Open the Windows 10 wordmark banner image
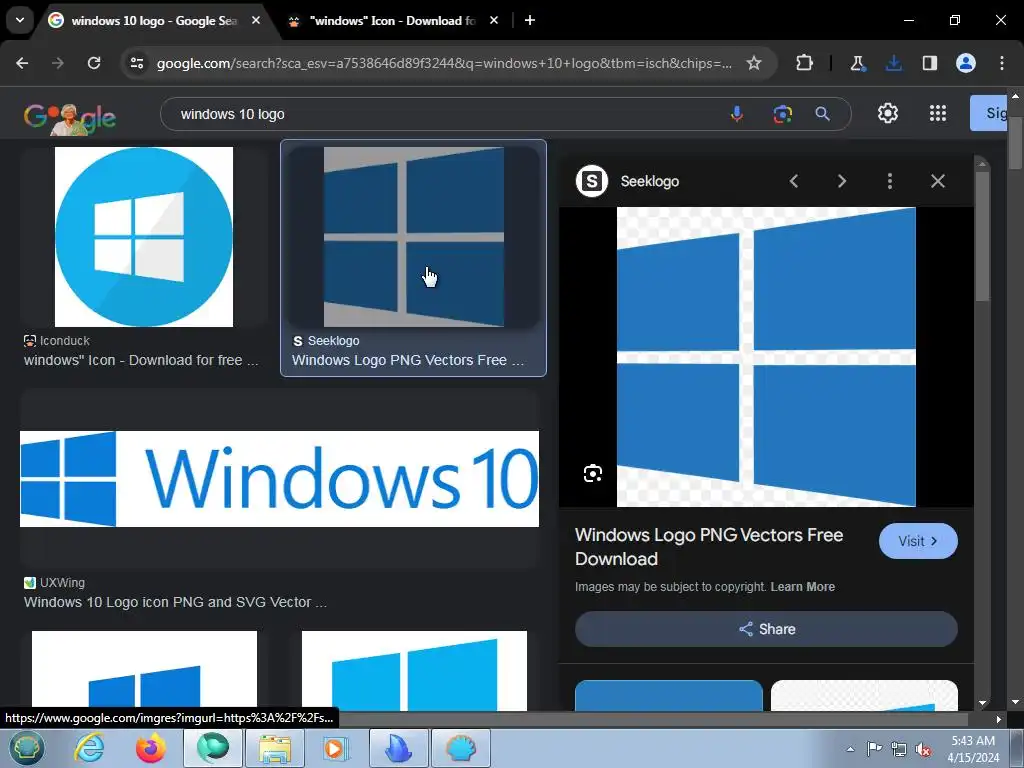The width and height of the screenshot is (1024, 768). (x=280, y=479)
